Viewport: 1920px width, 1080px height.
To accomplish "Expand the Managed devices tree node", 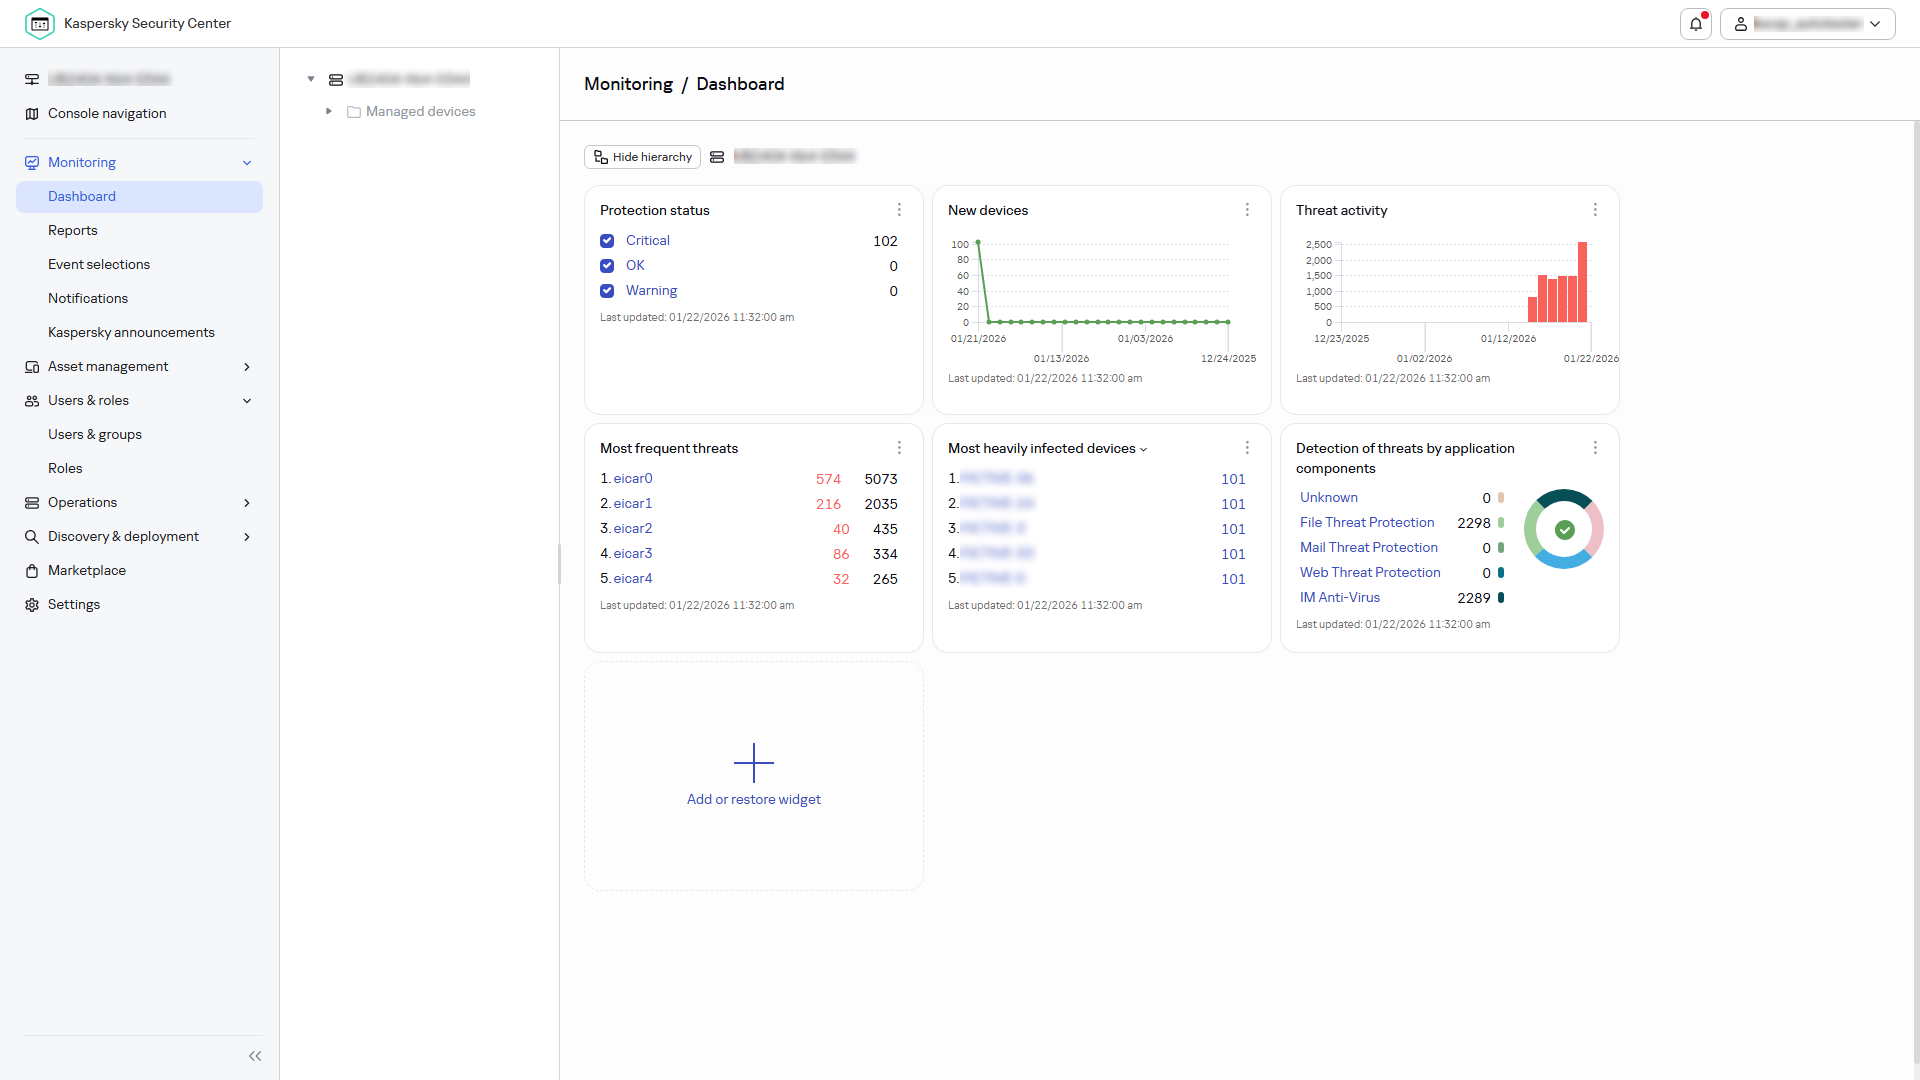I will pyautogui.click(x=329, y=111).
